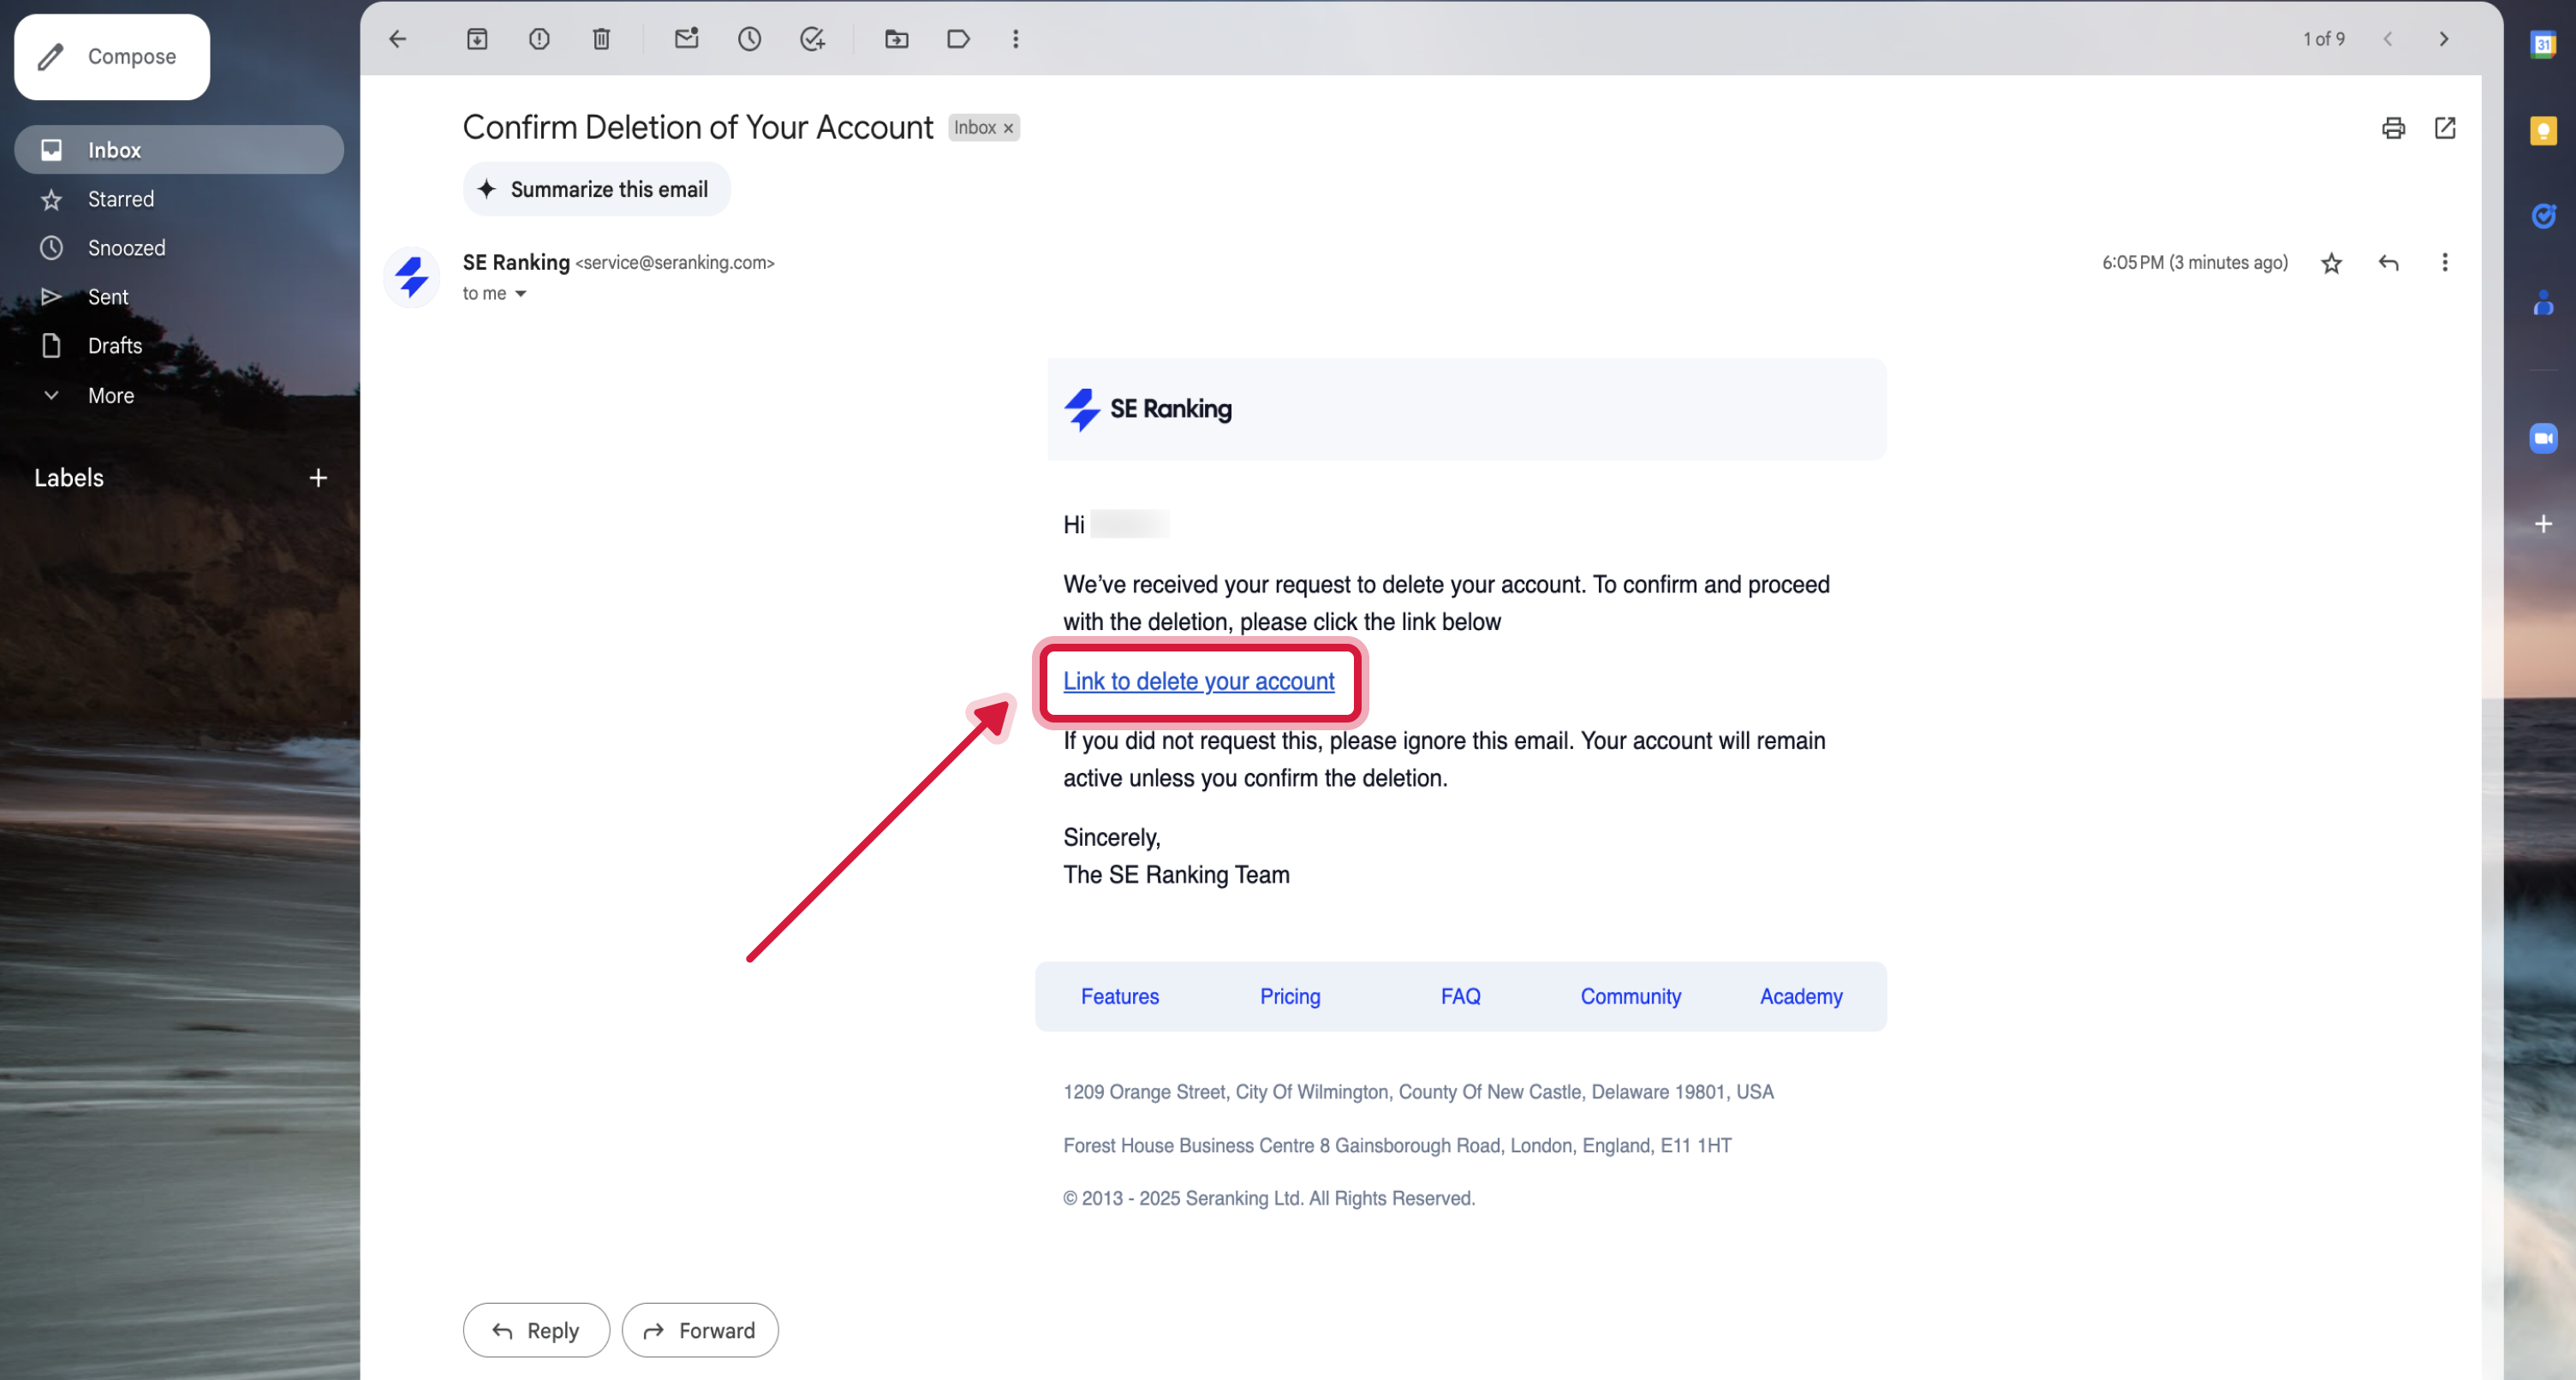2576x1380 pixels.
Task: Apply a label using label icon
Action: (958, 39)
